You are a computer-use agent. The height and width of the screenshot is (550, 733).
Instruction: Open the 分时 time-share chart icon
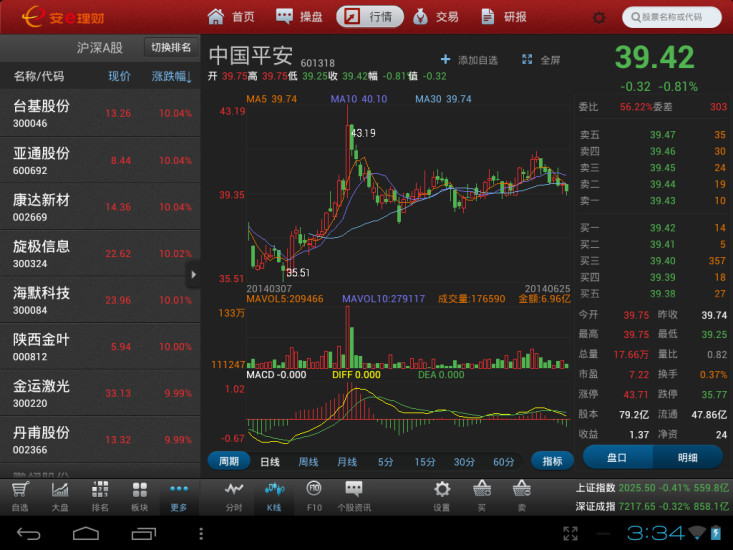point(234,495)
